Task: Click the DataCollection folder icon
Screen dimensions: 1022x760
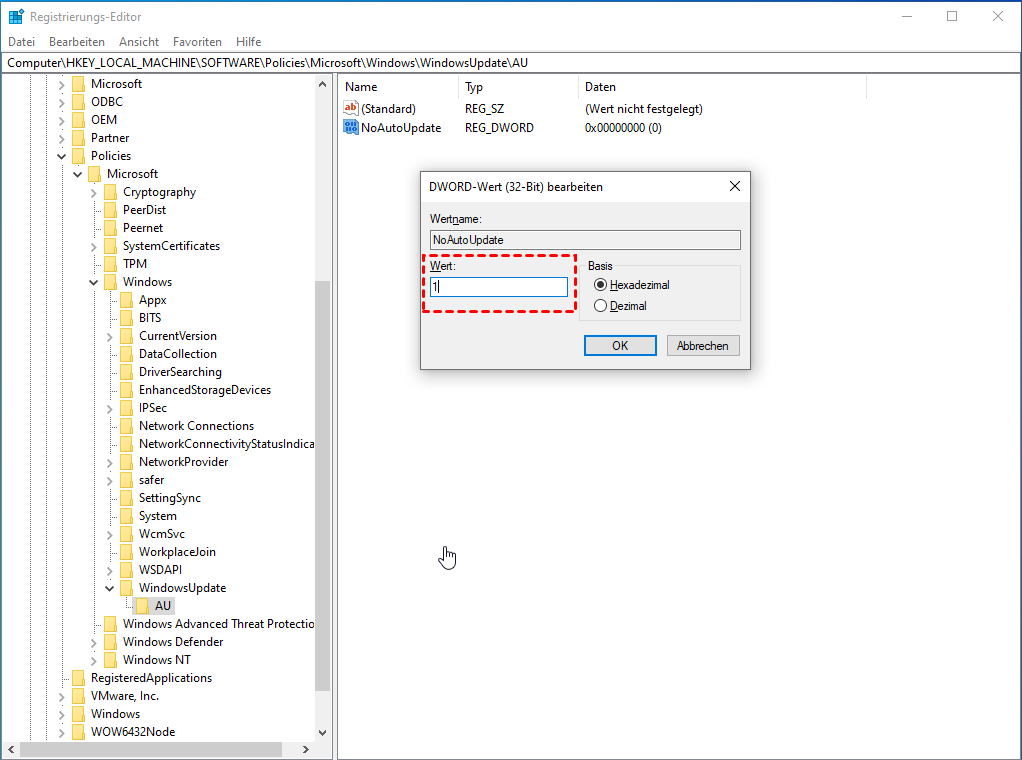Action: coord(126,354)
